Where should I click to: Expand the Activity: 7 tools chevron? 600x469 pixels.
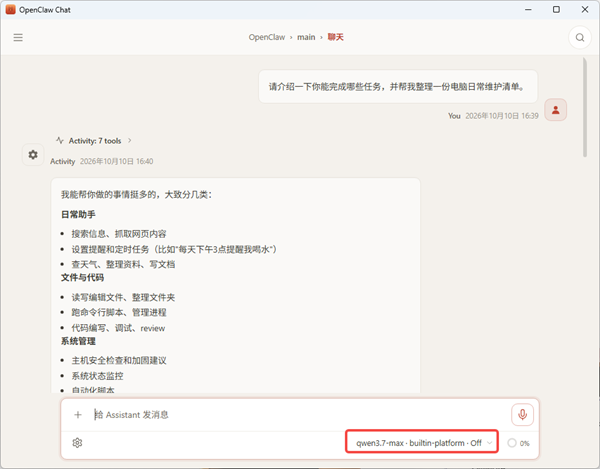pyautogui.click(x=130, y=140)
